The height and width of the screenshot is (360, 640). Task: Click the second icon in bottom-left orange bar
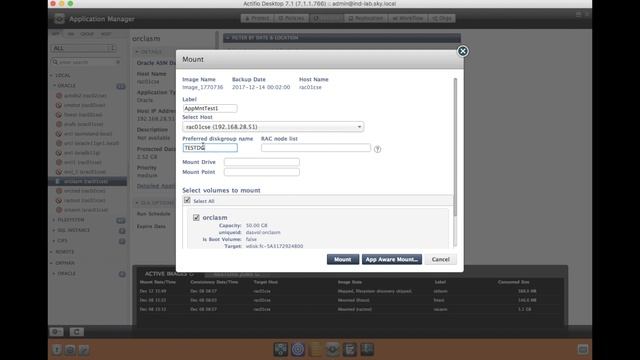pyautogui.click(x=70, y=350)
